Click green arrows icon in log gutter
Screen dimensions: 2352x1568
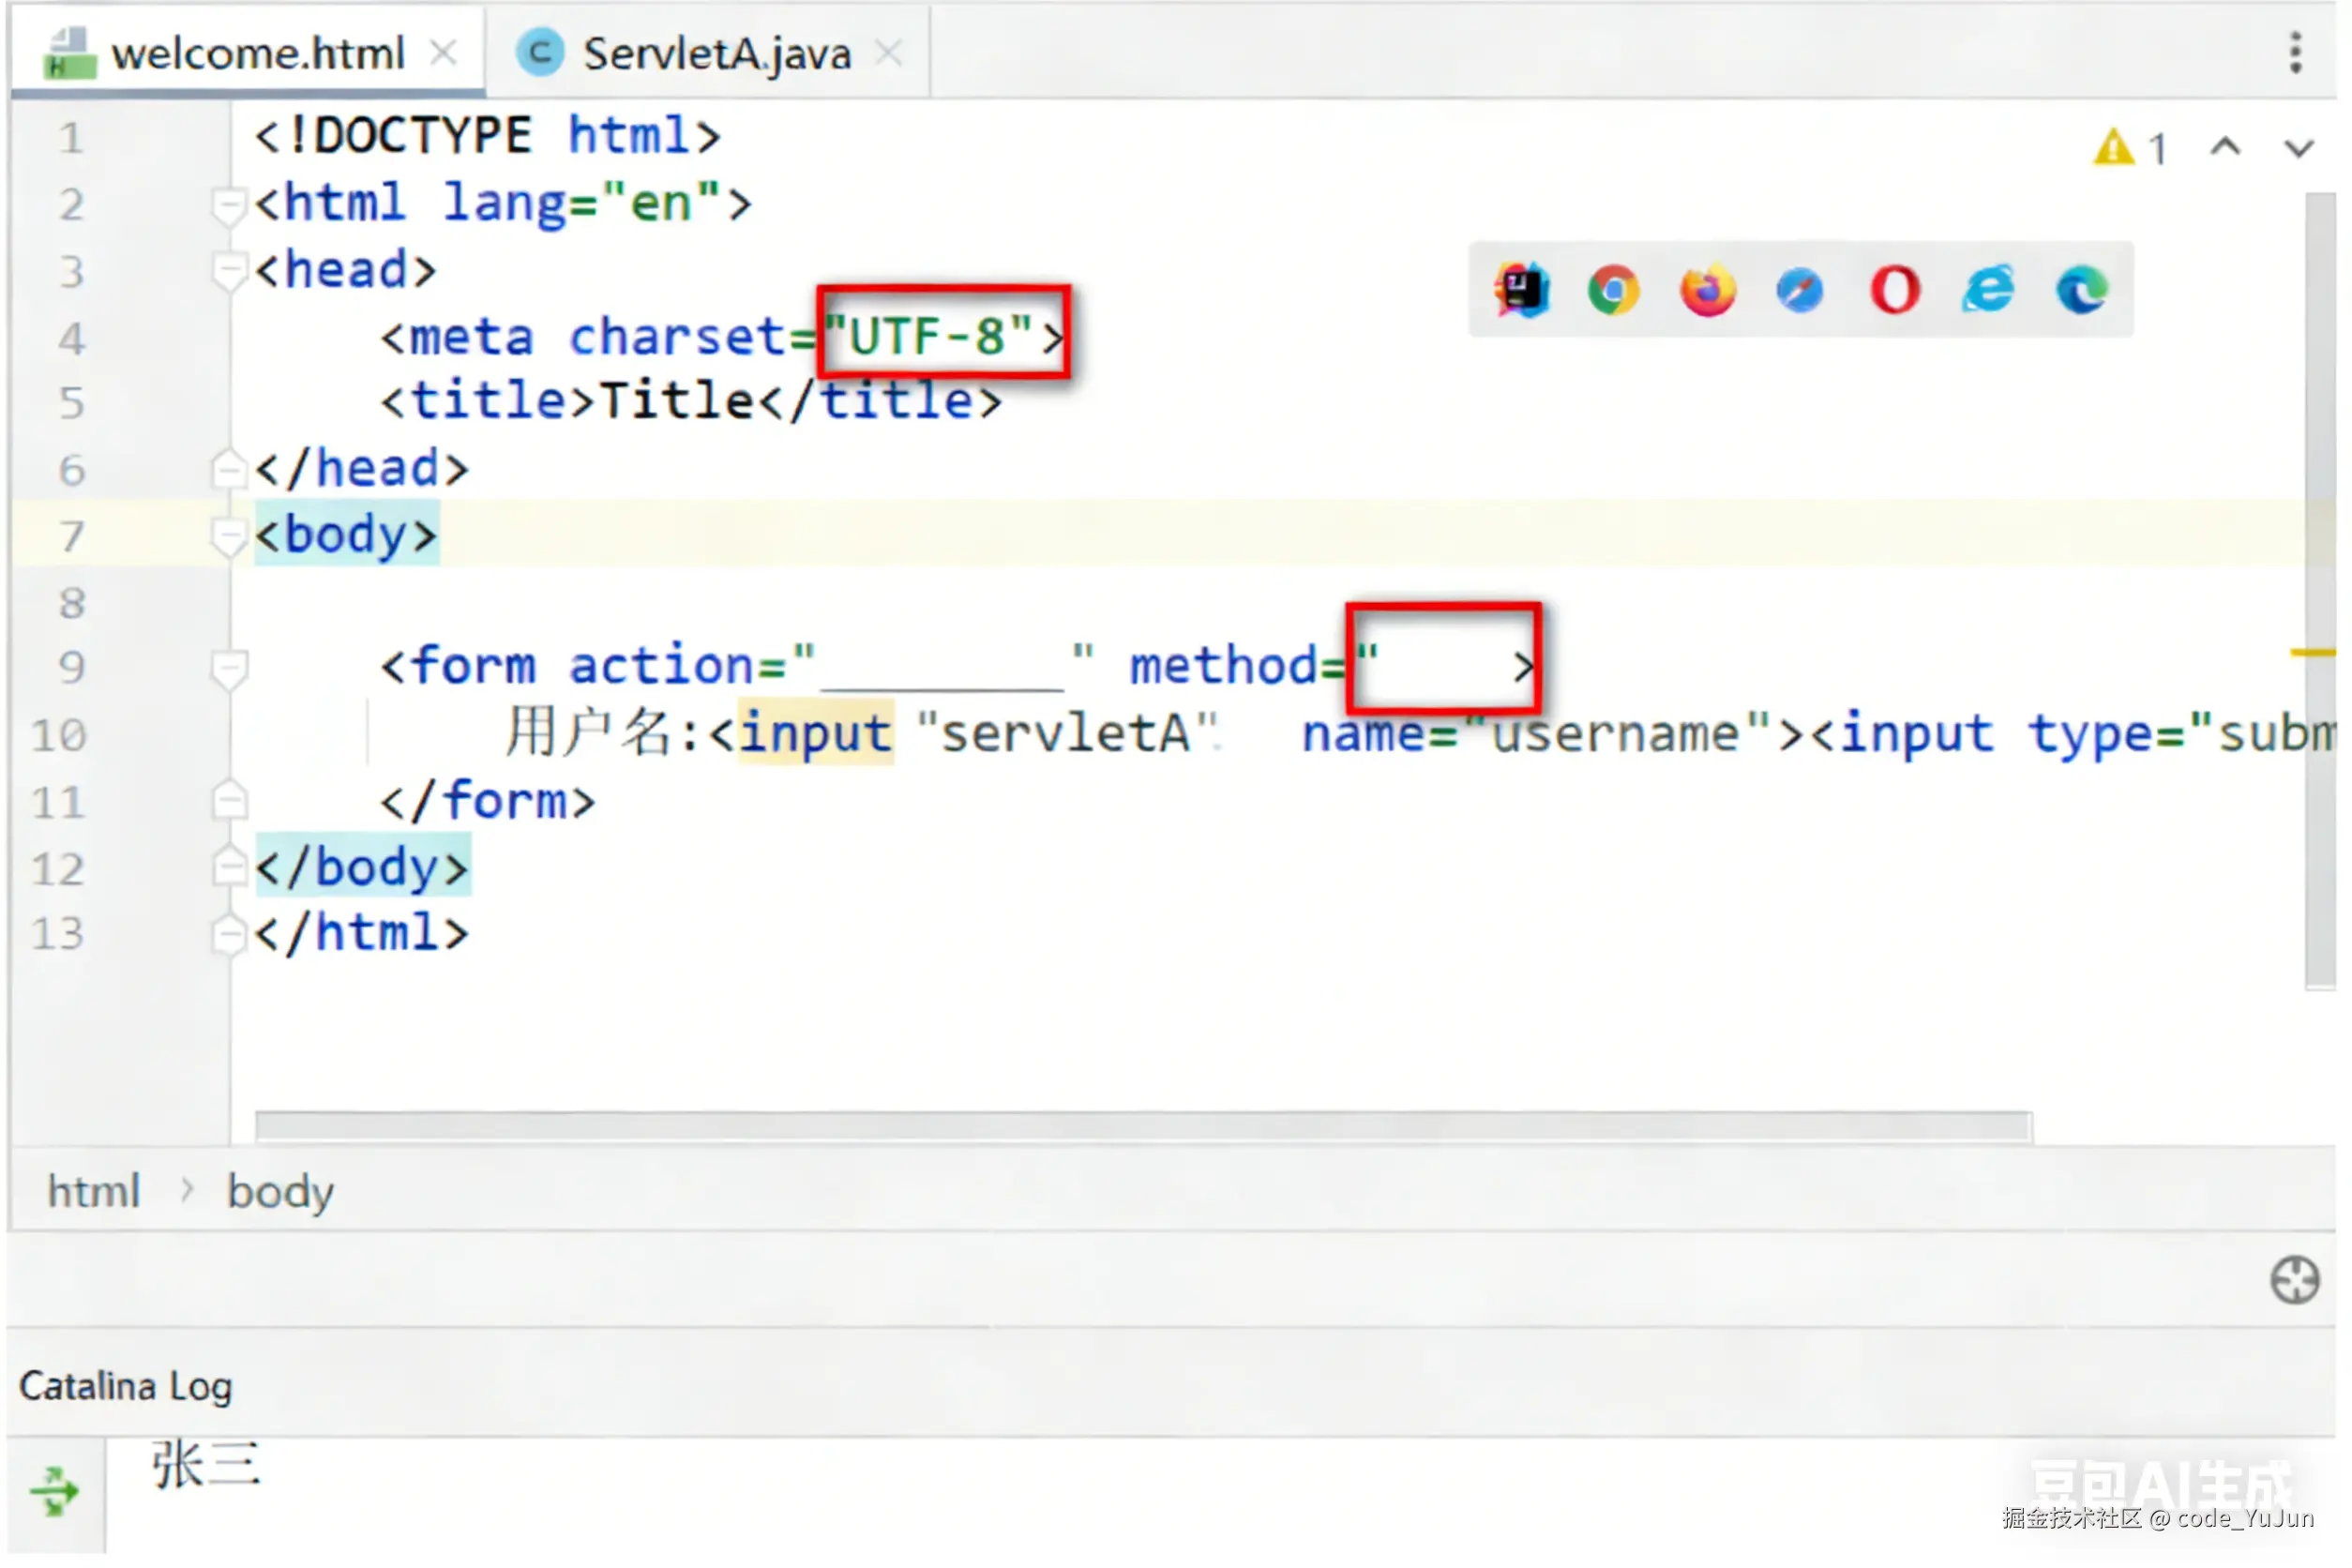pyautogui.click(x=54, y=1492)
